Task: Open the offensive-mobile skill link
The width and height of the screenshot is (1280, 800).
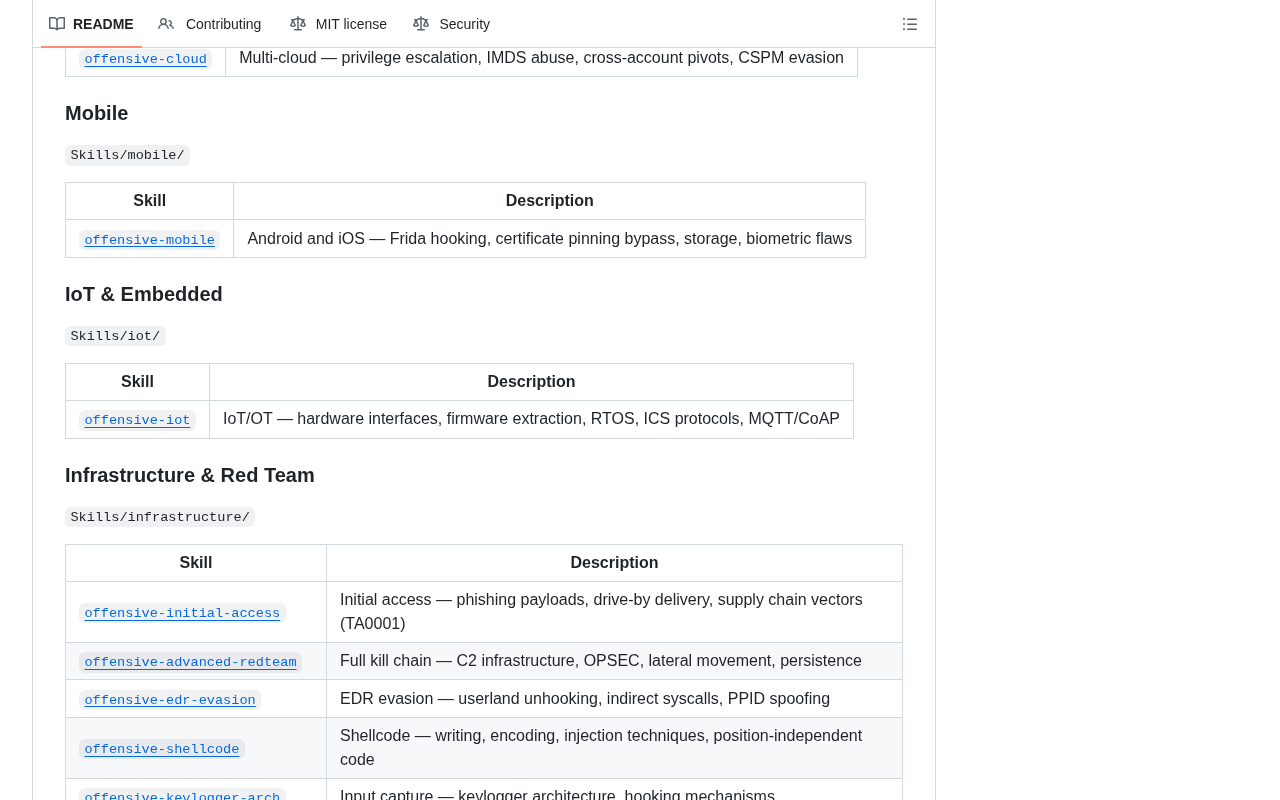Action: point(150,240)
